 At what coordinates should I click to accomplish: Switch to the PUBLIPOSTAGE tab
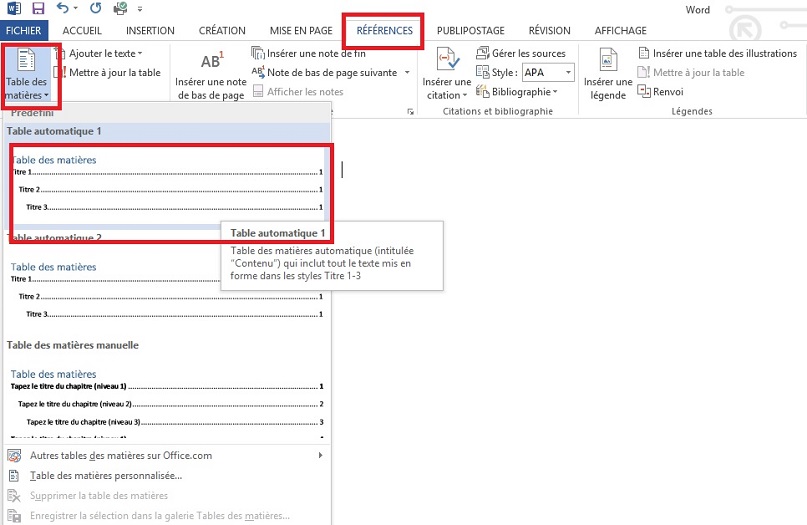point(470,30)
